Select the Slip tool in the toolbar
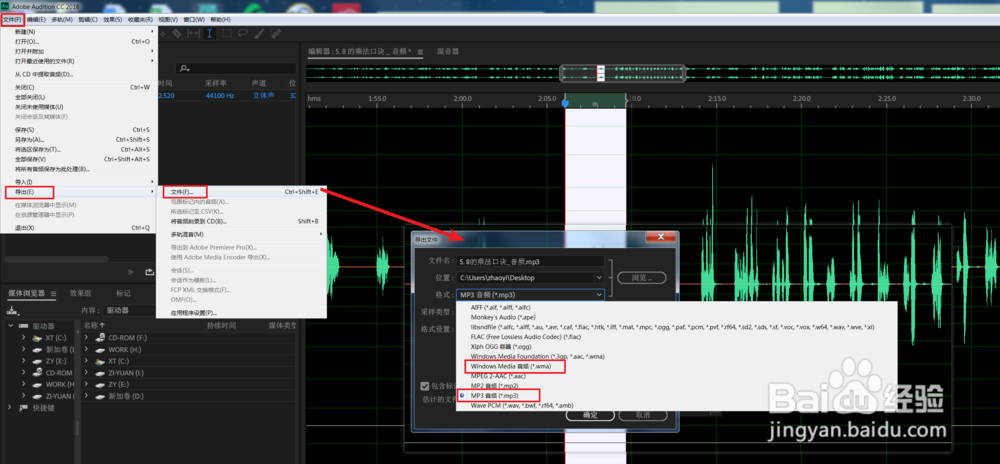This screenshot has height=464, width=1000. tap(193, 33)
